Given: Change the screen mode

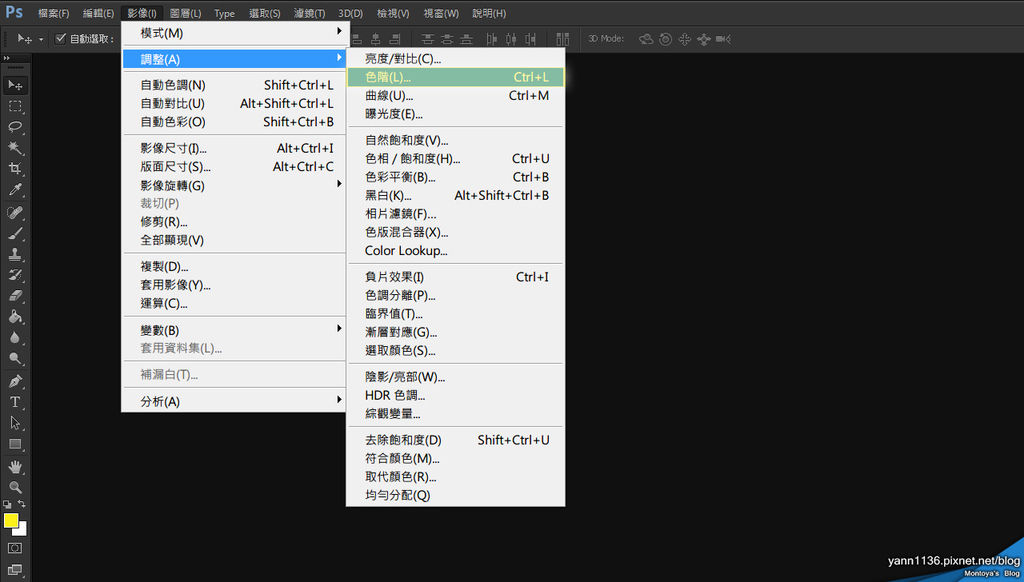Looking at the screenshot, I should coord(14,570).
